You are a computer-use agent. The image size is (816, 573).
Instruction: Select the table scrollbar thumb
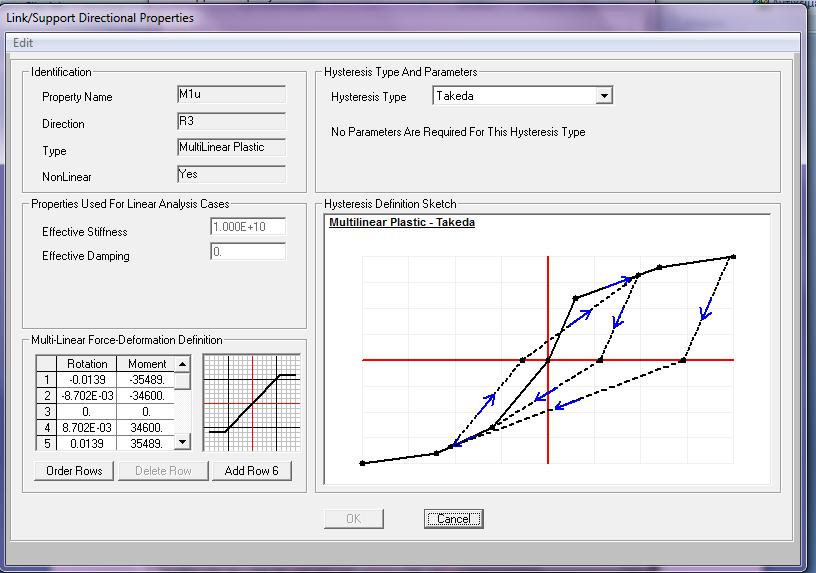click(x=182, y=380)
